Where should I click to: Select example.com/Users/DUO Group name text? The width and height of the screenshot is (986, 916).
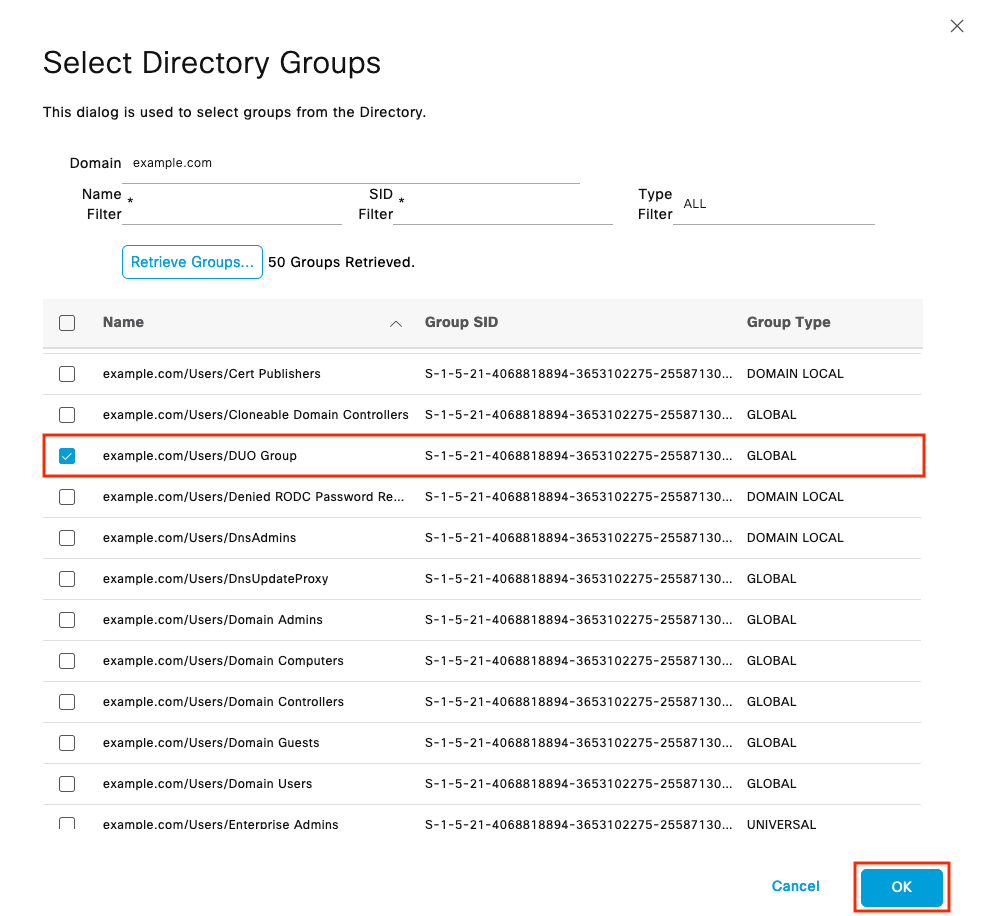(200, 456)
